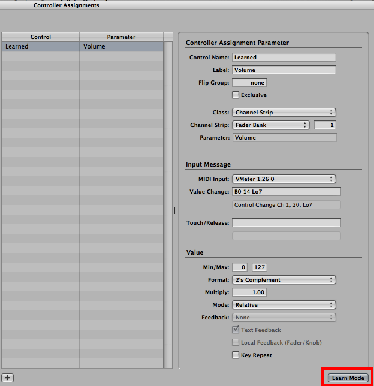
Task: Open the MIDI Input dropdown
Action: pyautogui.click(x=284, y=179)
